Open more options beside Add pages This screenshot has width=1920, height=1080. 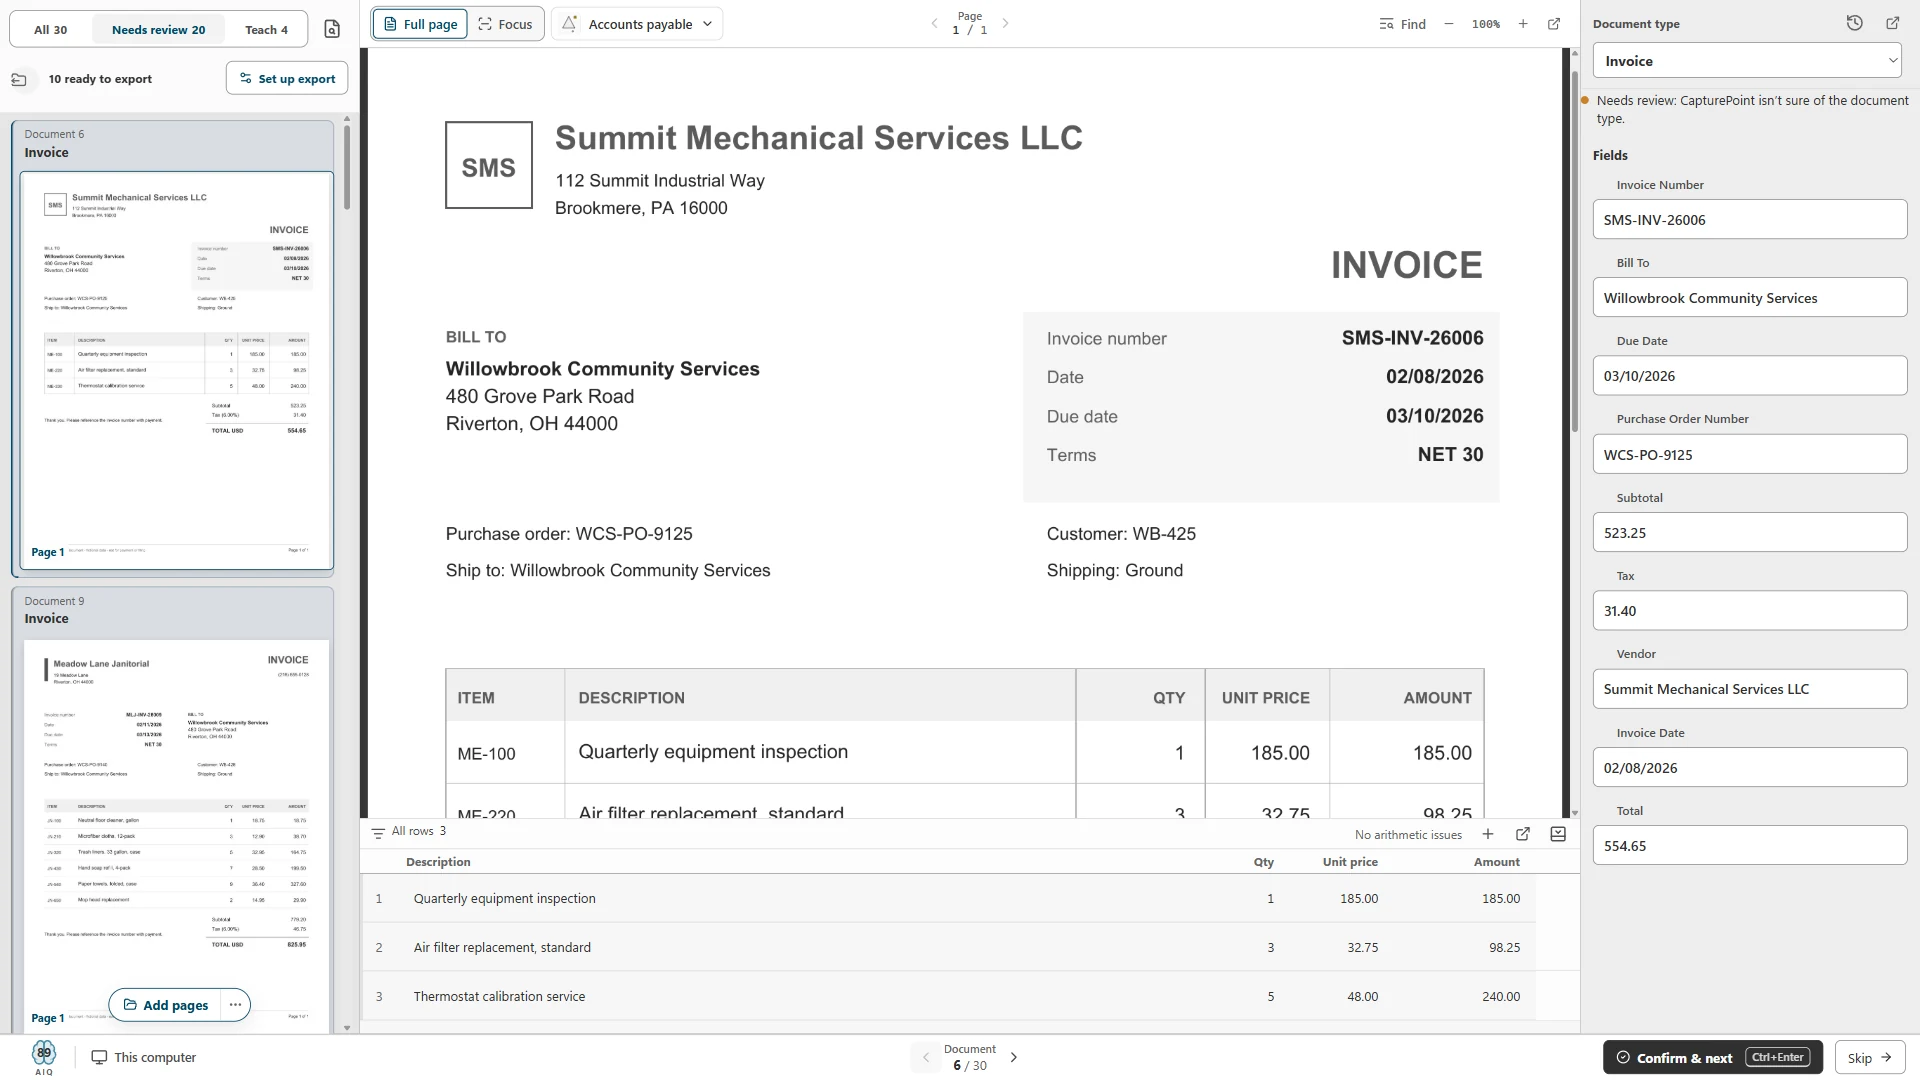(235, 1005)
